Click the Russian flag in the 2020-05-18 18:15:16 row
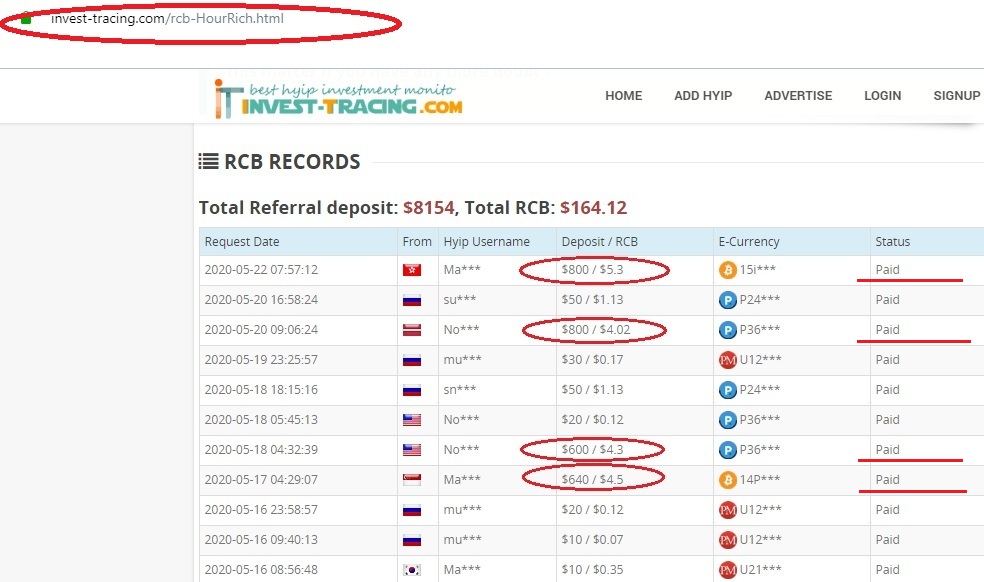Screen dimensions: 984x582 (412, 390)
